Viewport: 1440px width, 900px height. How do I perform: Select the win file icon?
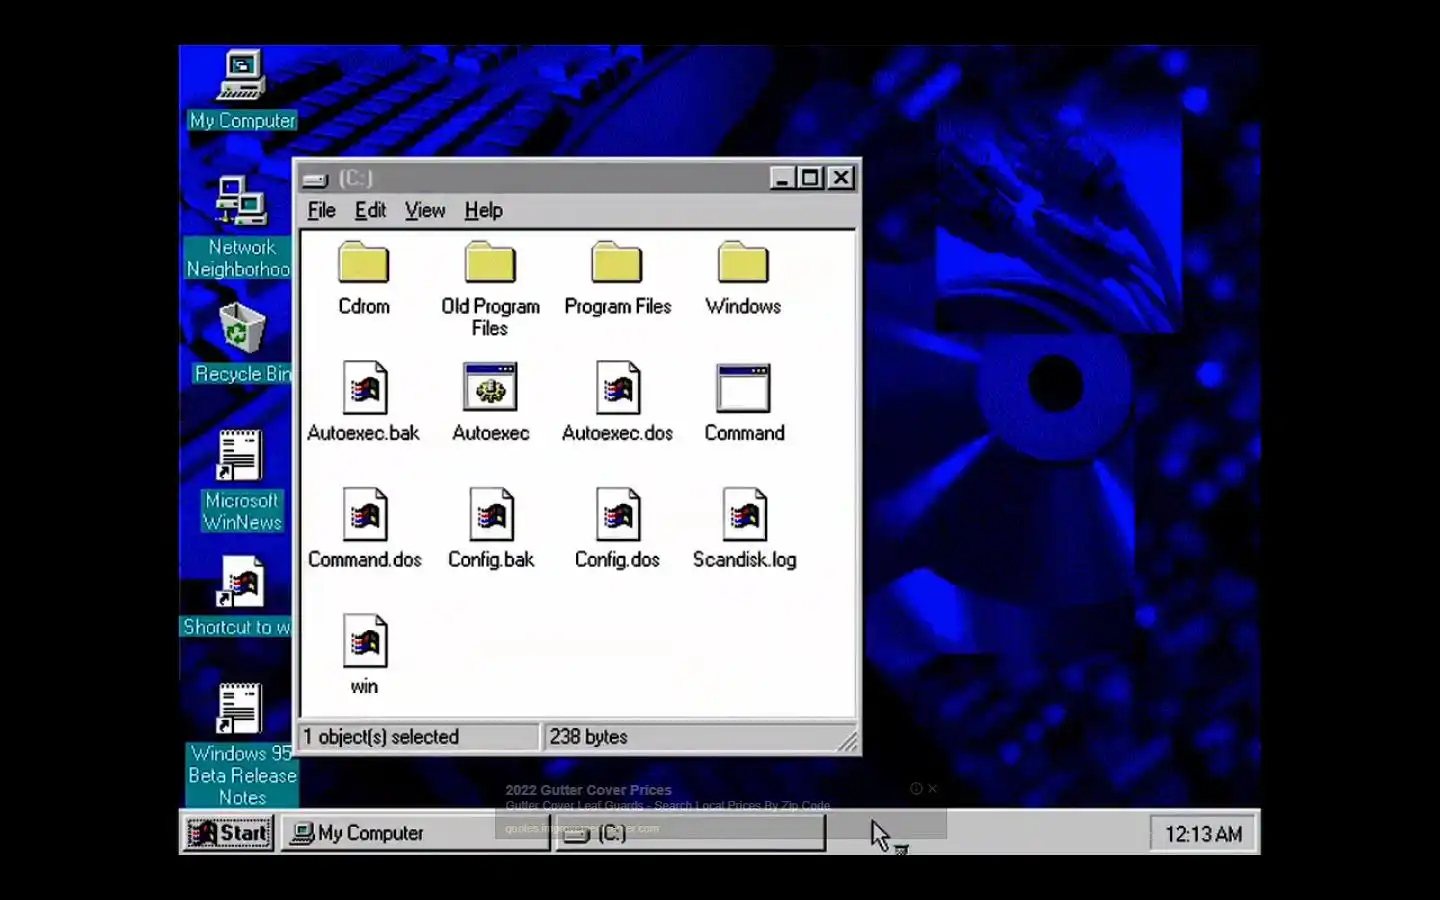[x=364, y=641]
